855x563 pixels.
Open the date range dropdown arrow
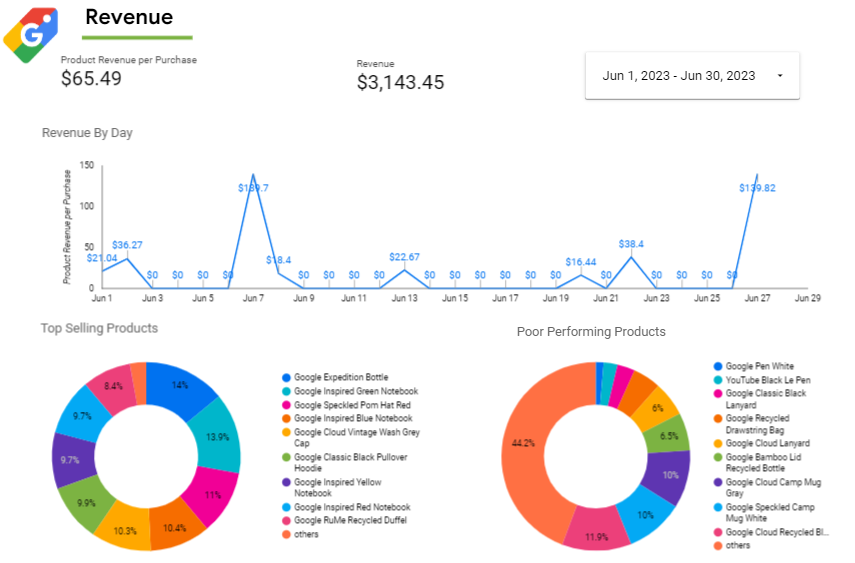click(x=780, y=76)
